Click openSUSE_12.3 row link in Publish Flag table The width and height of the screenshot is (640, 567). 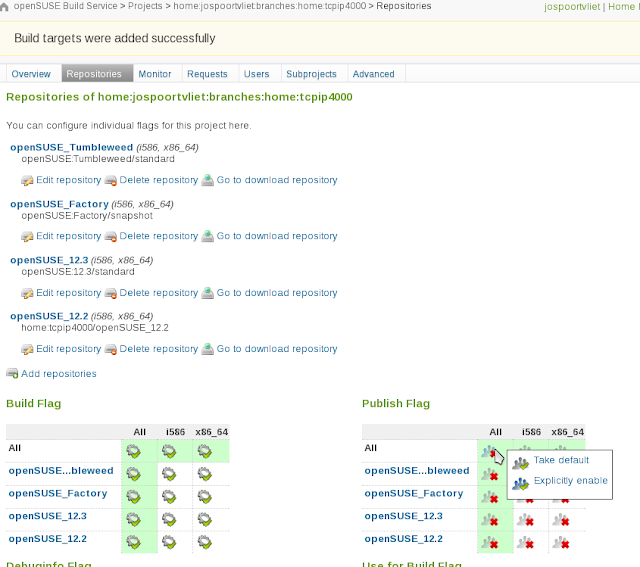[403, 516]
